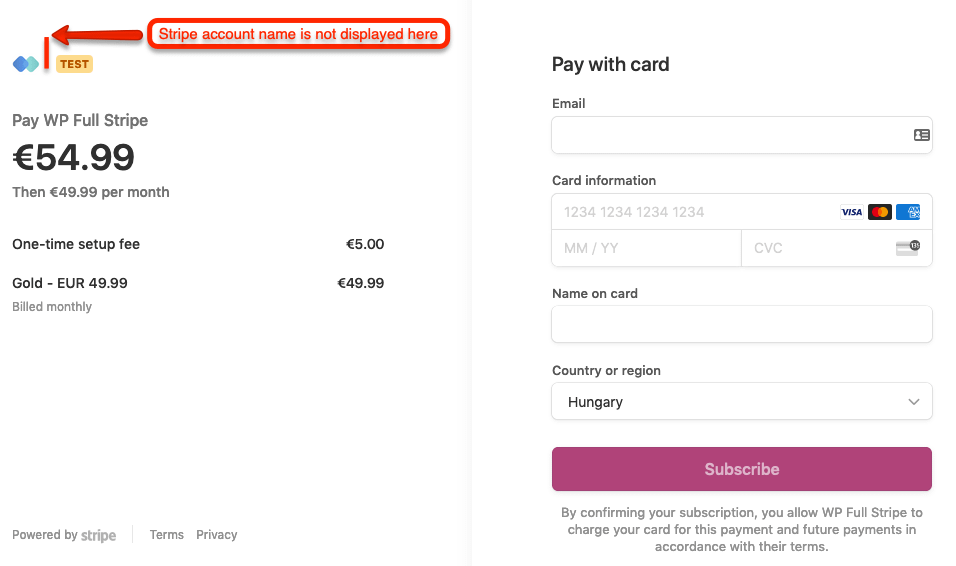Image resolution: width=956 pixels, height=566 pixels.
Task: Click the Mastercard icon
Action: click(x=880, y=212)
